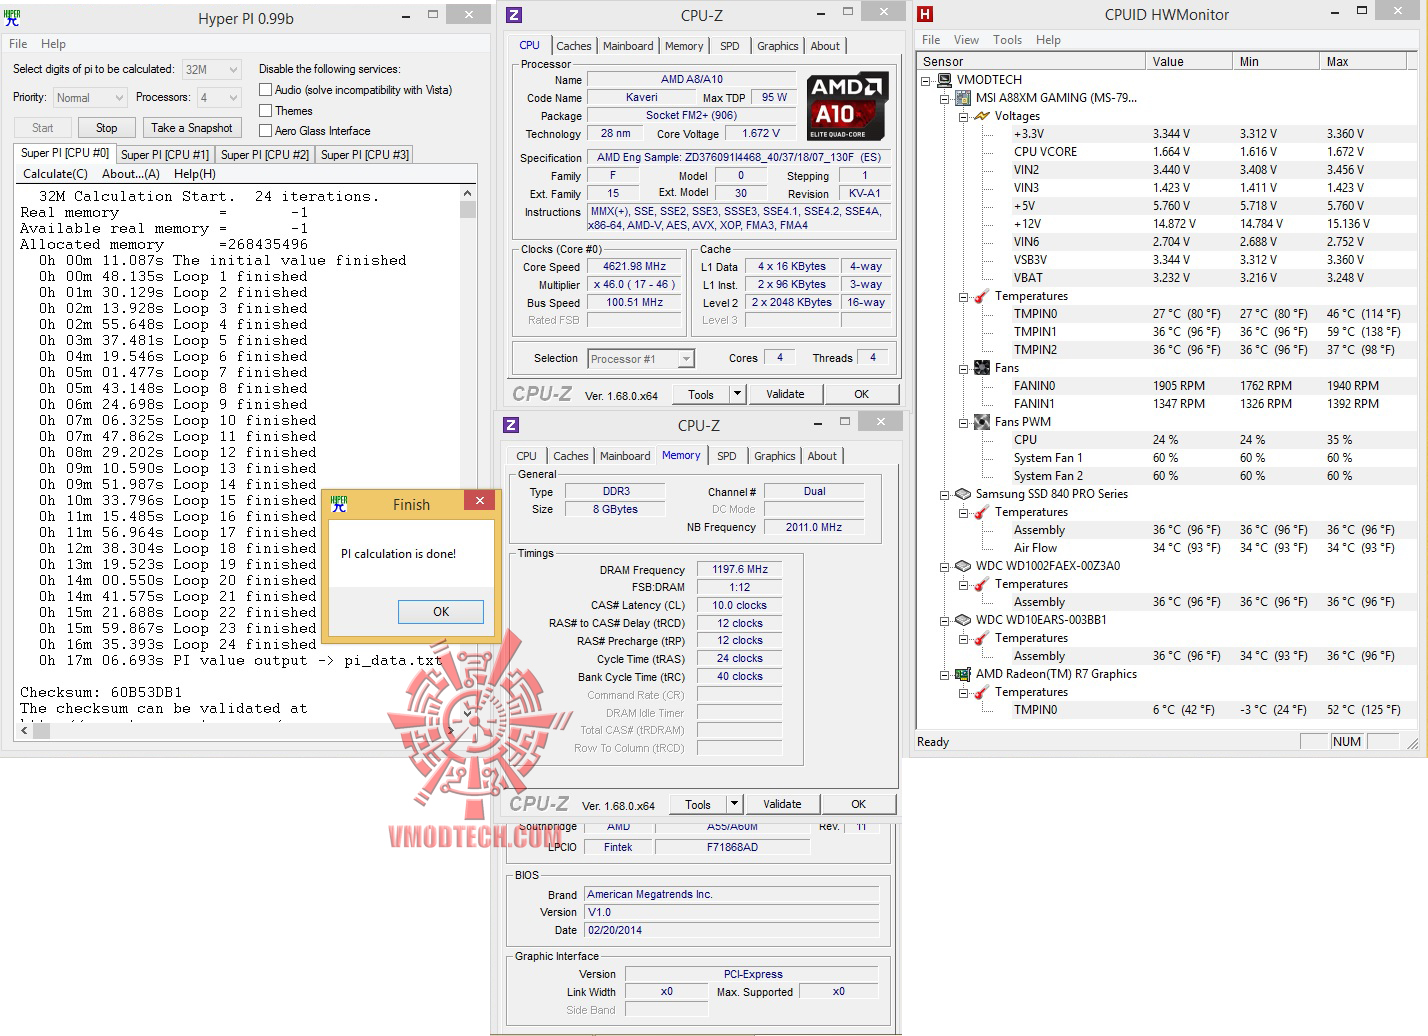
Task: Open Mainboard tab in upper CPU-Z window
Action: point(628,46)
